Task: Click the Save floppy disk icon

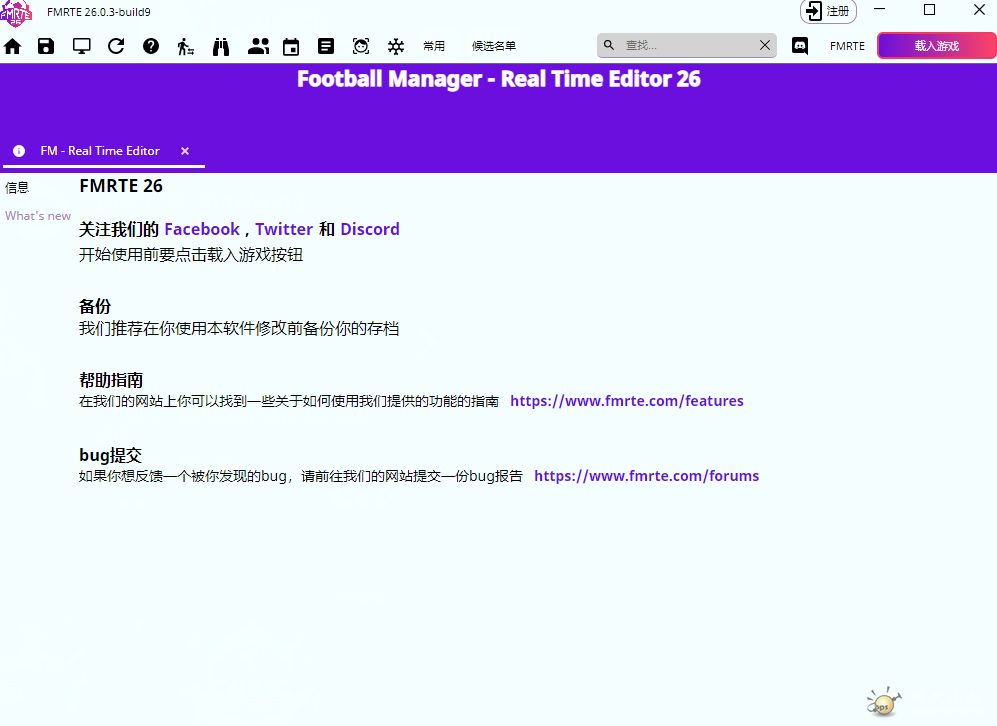Action: coord(46,46)
